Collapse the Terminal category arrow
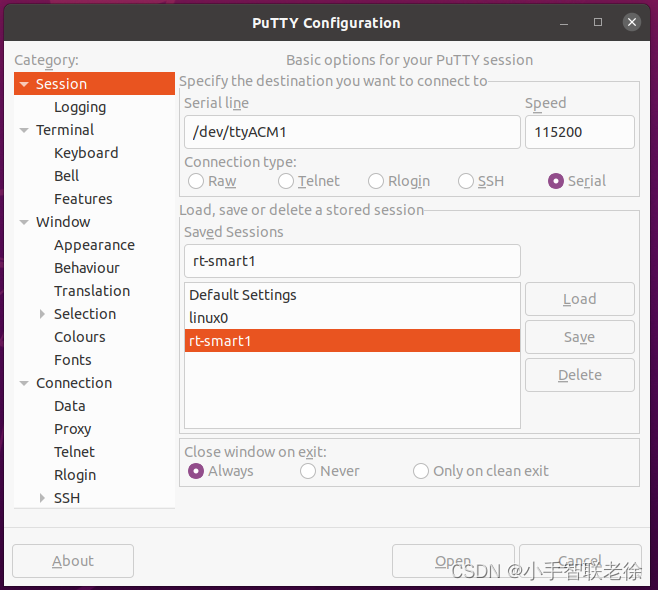The height and width of the screenshot is (590, 658). click(x=24, y=130)
